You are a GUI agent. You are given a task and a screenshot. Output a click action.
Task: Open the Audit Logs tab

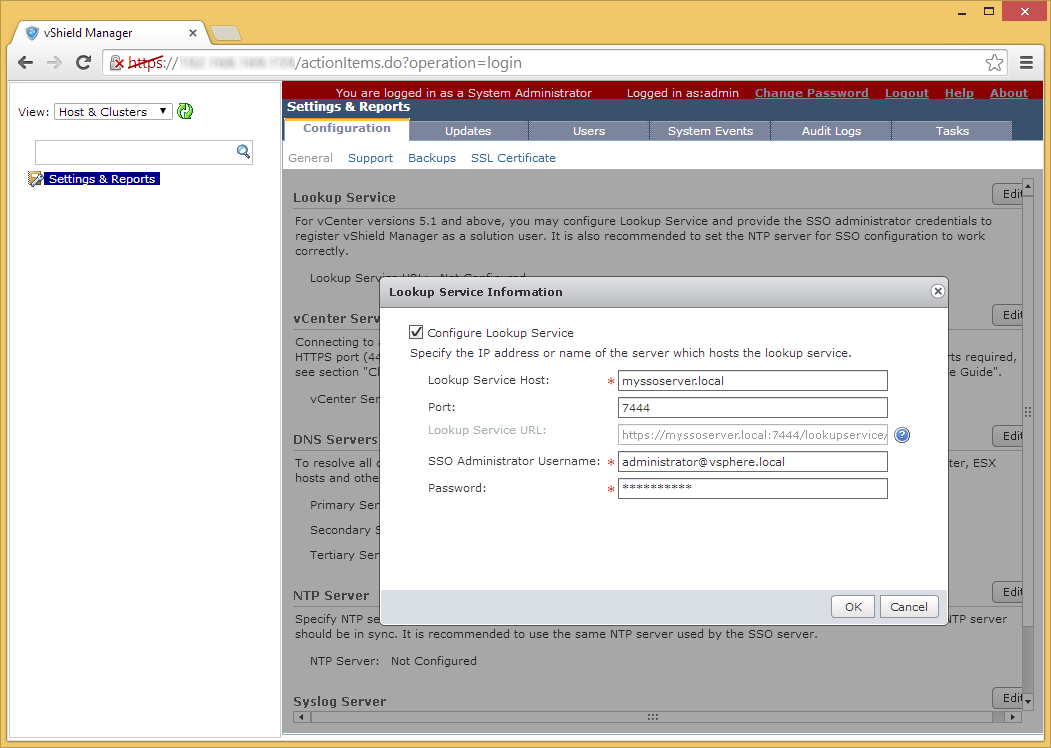tap(831, 131)
